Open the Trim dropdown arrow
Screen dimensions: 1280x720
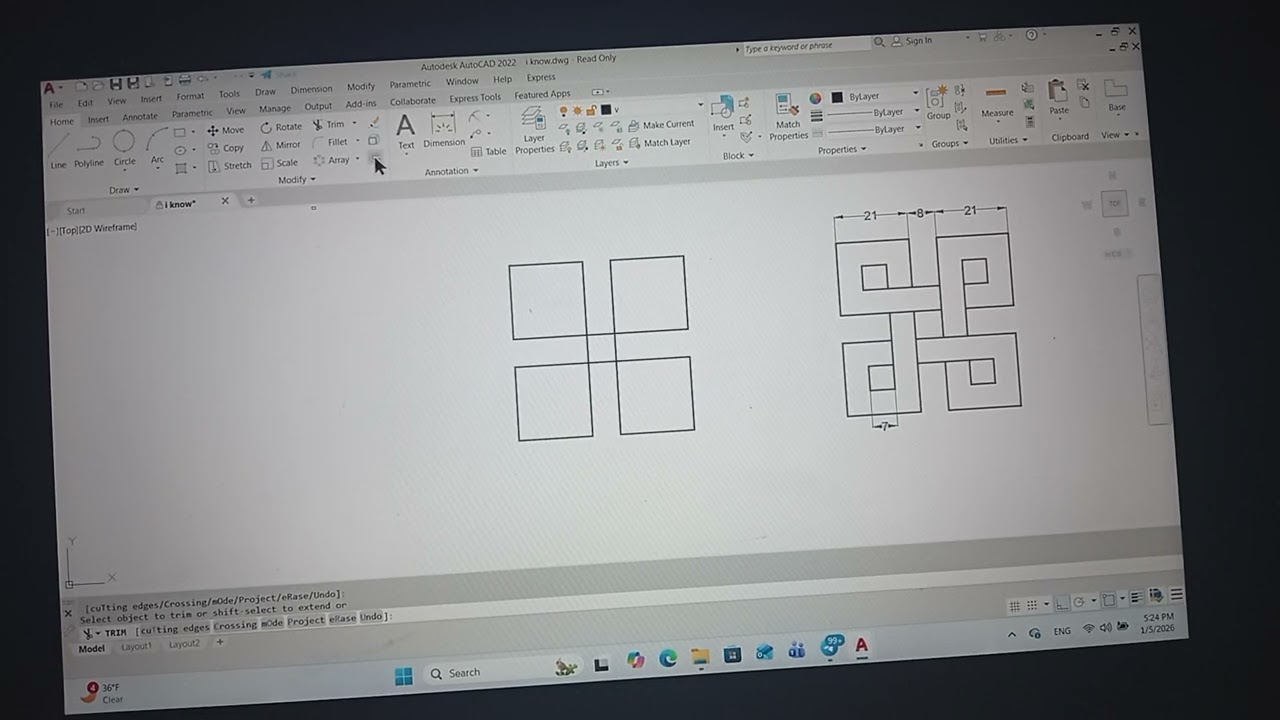(354, 124)
